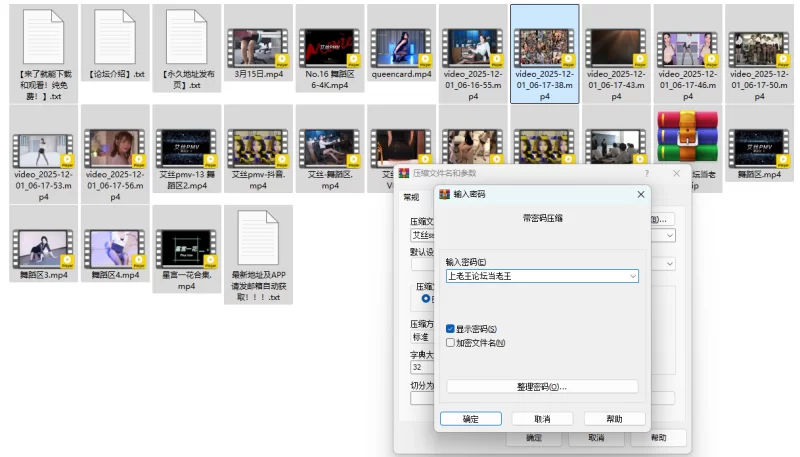Click the 常规 tab in archive dialog
This screenshot has width=800, height=457.
point(411,197)
